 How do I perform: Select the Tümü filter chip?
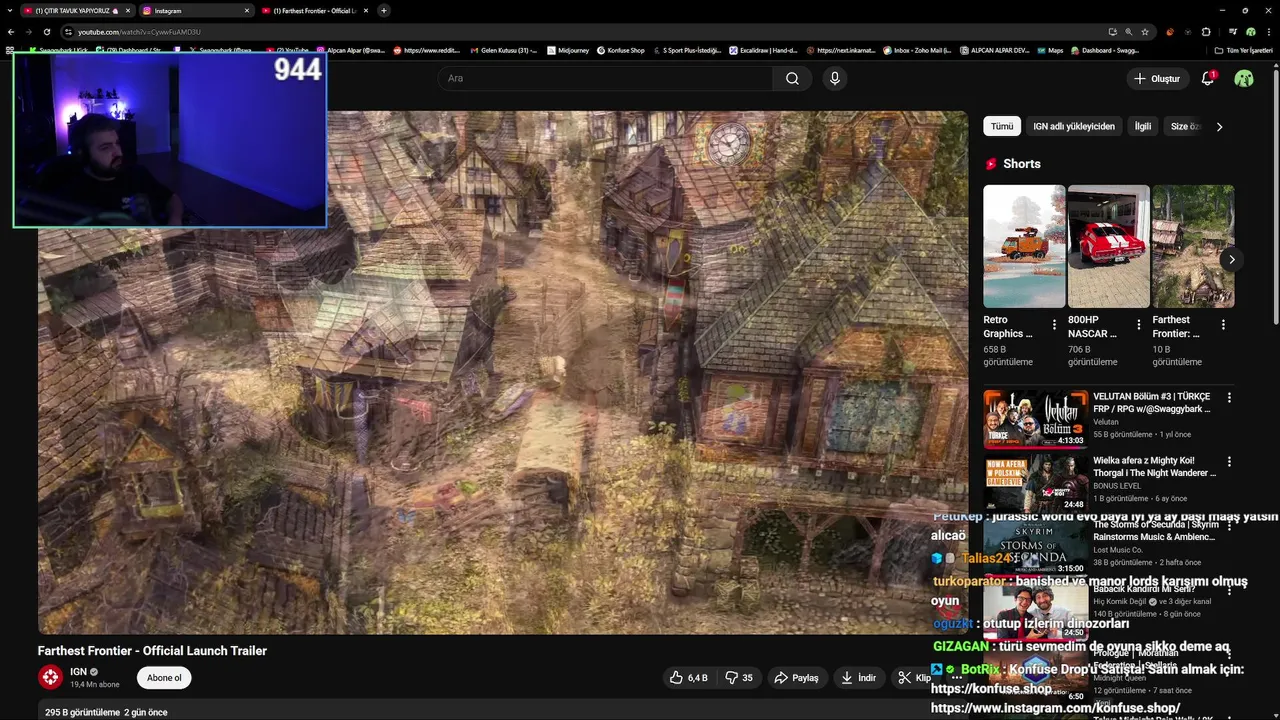tap(1002, 126)
